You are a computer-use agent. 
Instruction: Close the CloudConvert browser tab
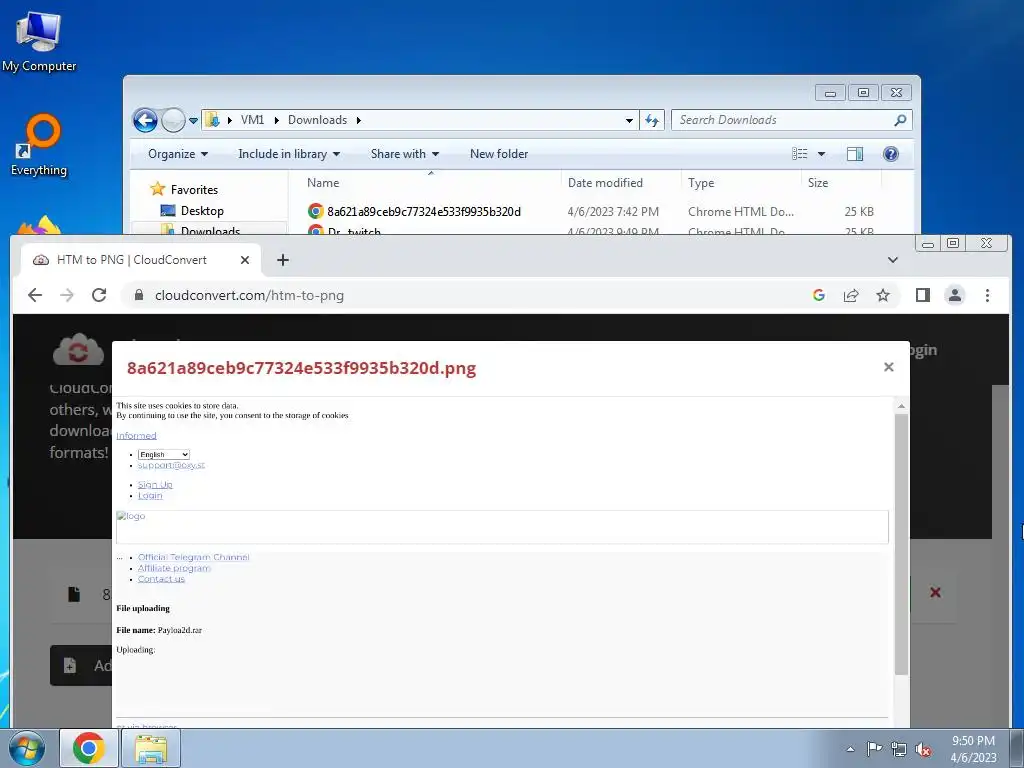tap(245, 260)
